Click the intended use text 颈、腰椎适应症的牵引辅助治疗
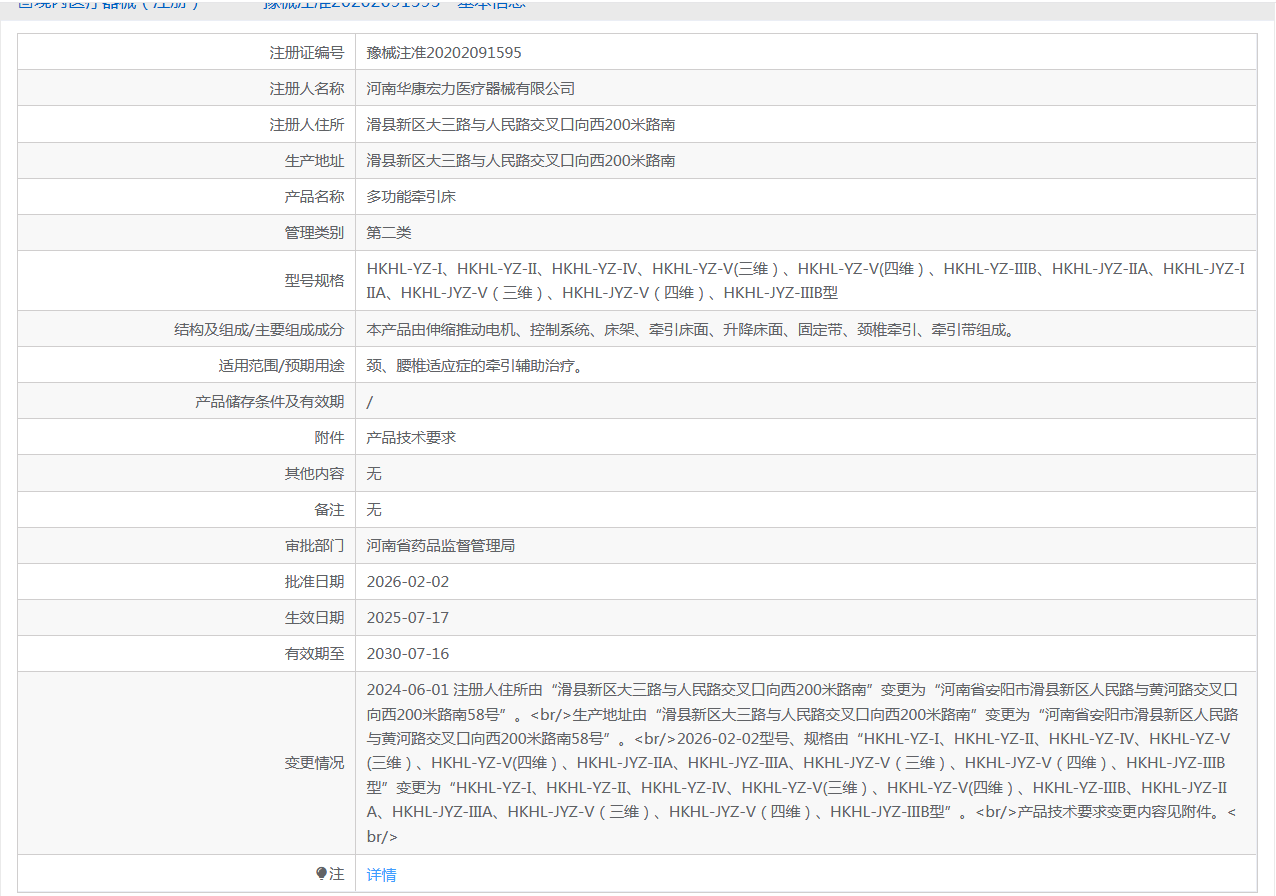Screen dimensions: 1276x896 pos(475,365)
